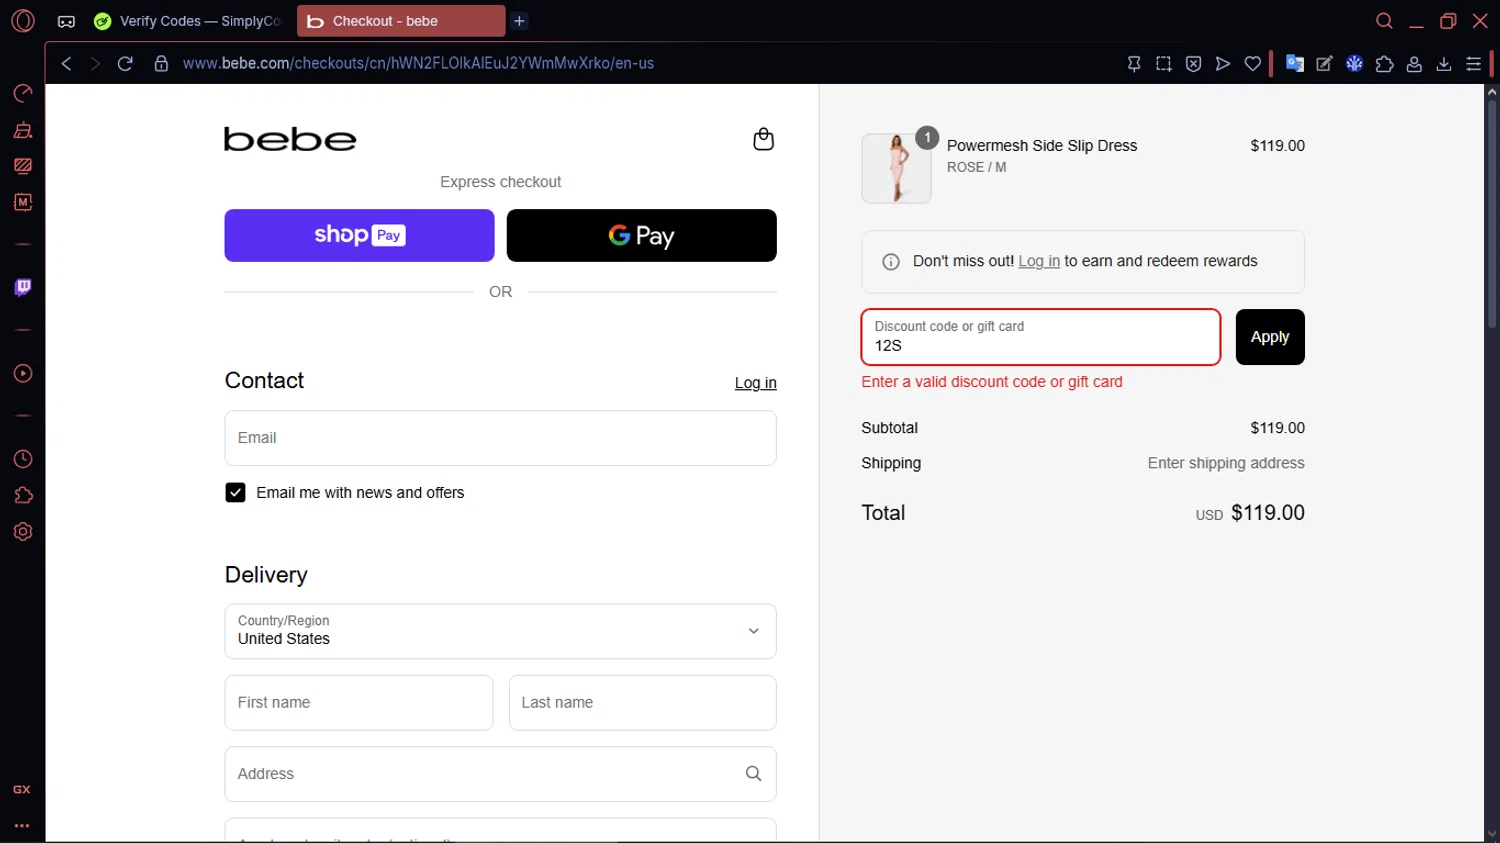Image resolution: width=1500 pixels, height=843 pixels.
Task: Open the ad blocker shield icon
Action: tap(1194, 64)
